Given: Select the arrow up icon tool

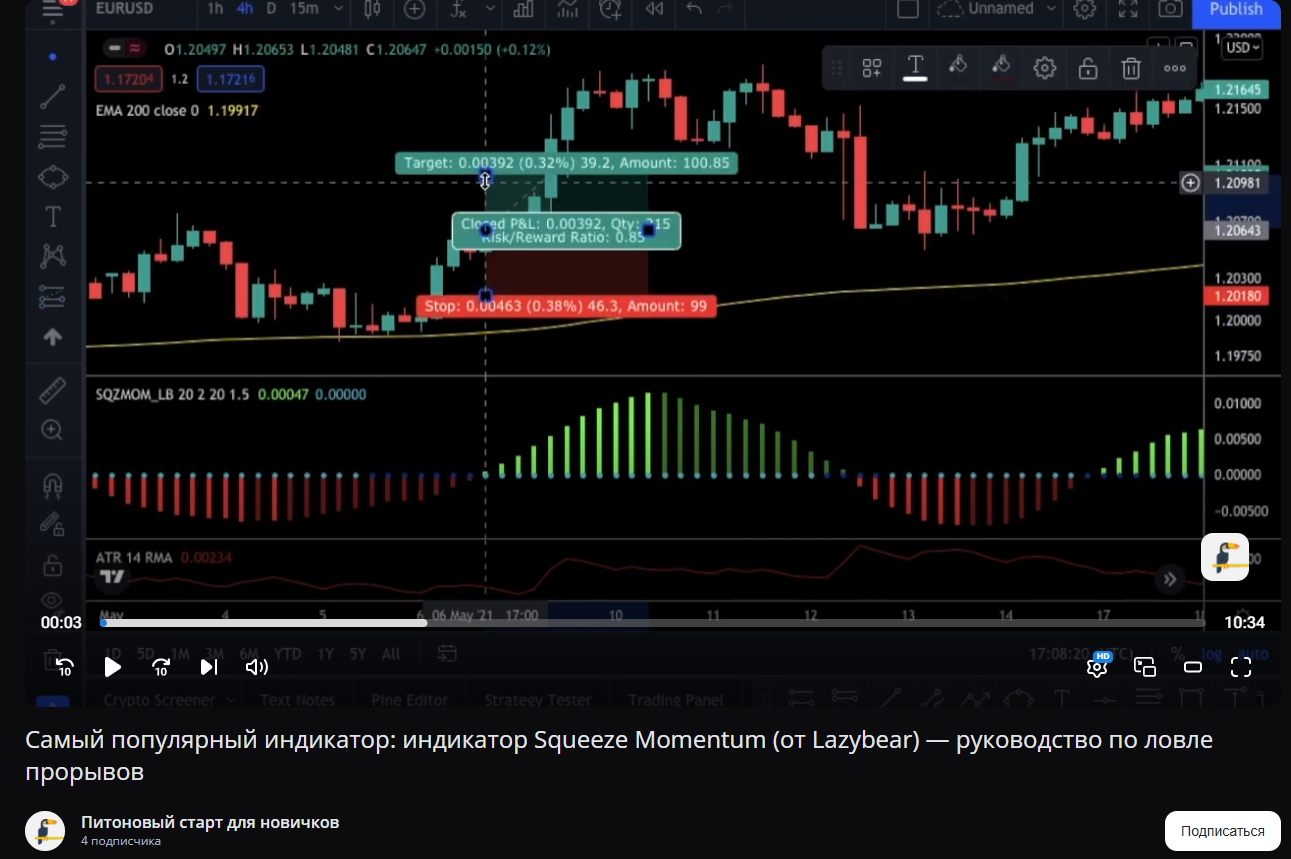Looking at the screenshot, I should coord(52,337).
